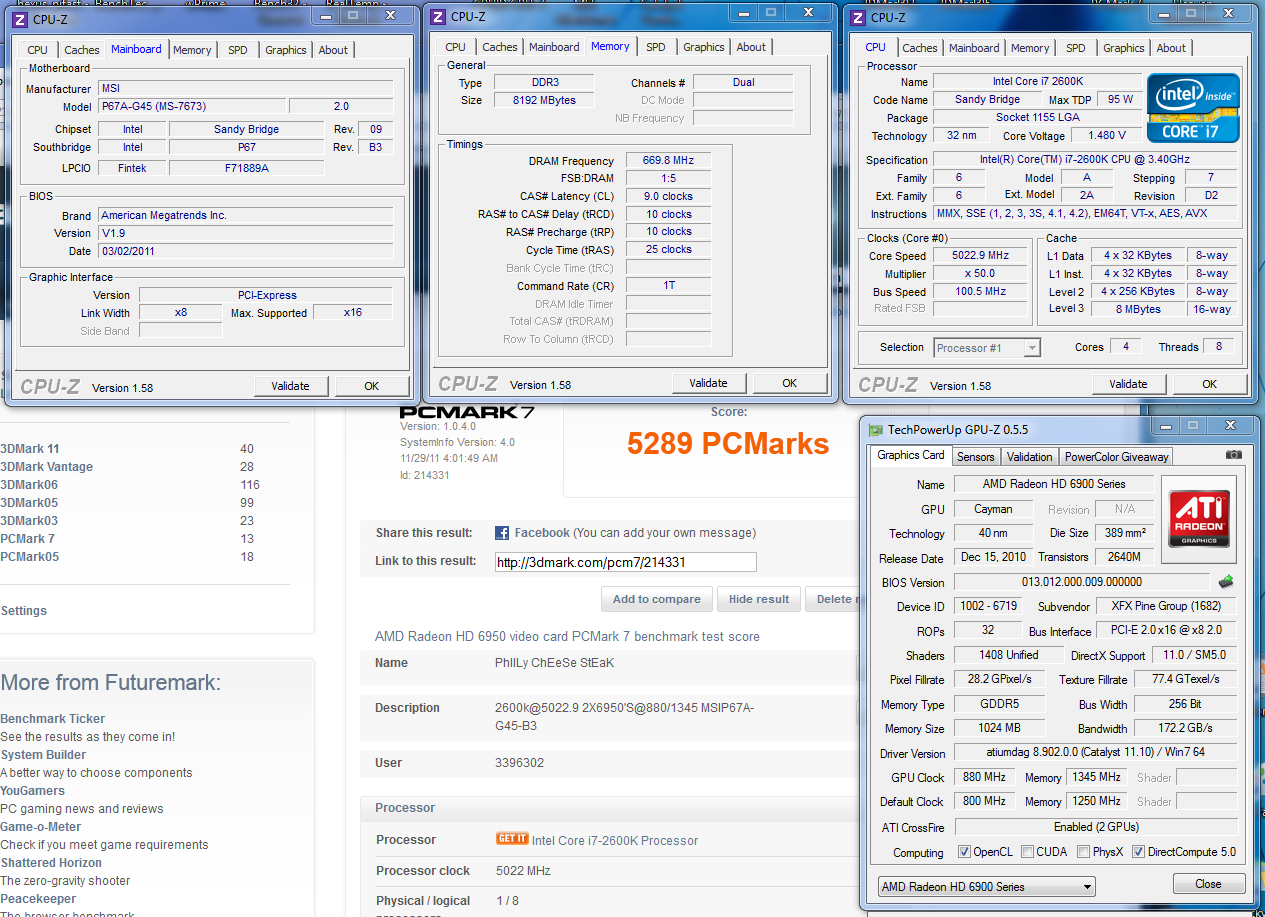Click the DRAM Frequency 669.8 MHz value
The image size is (1265, 917).
(669, 161)
